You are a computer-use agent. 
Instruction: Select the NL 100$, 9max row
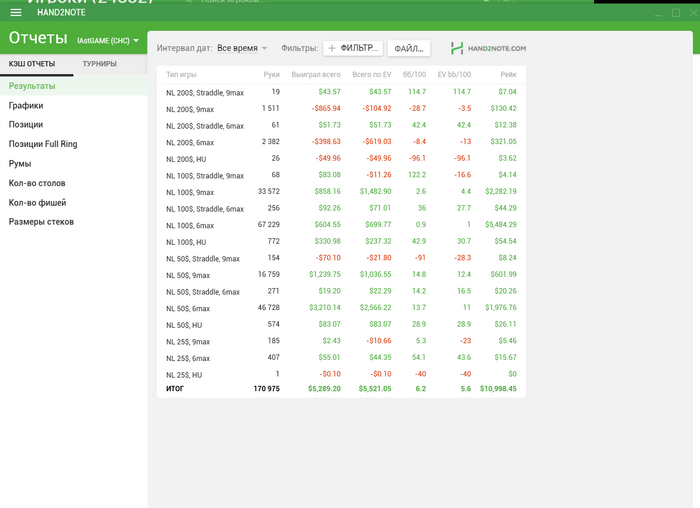[341, 192]
